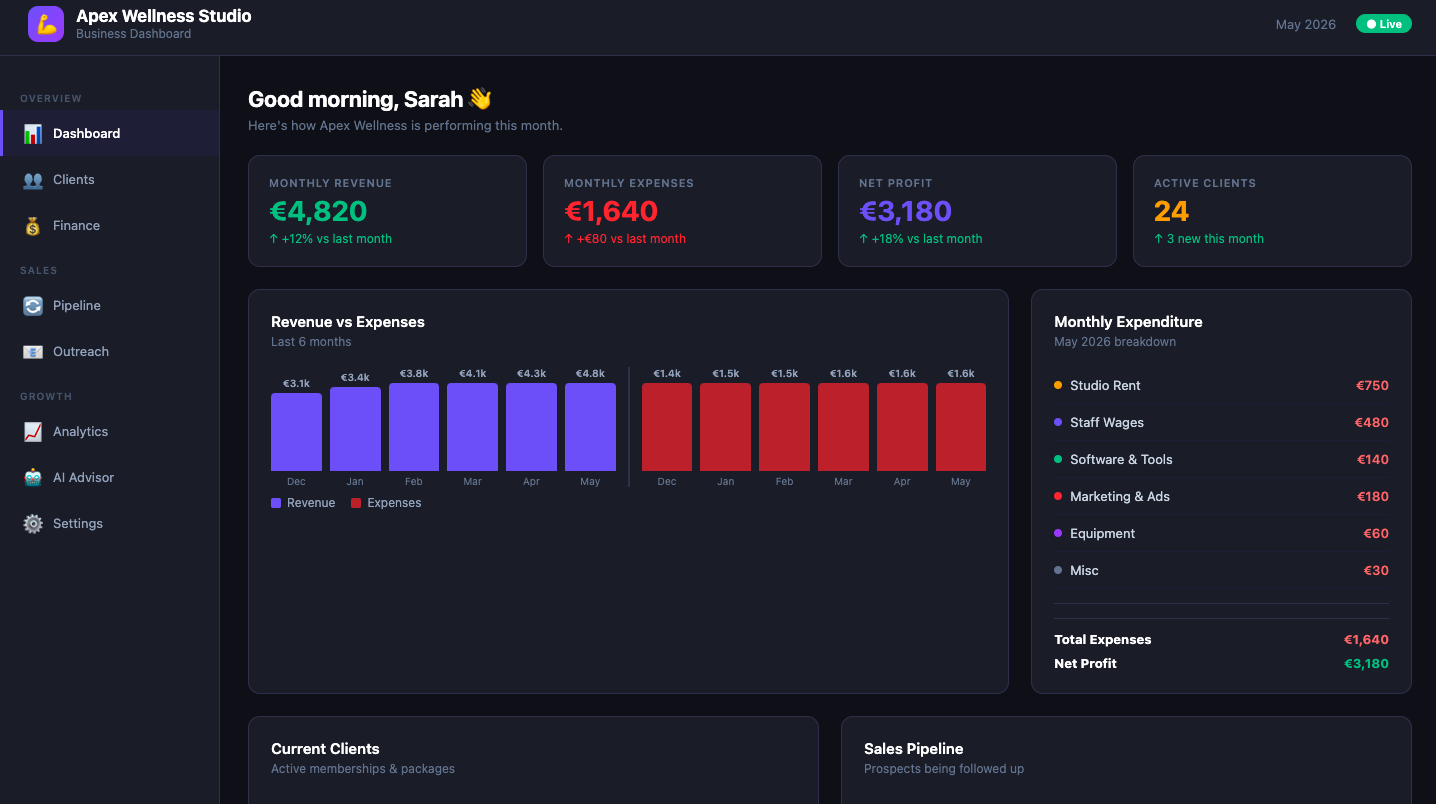Open the Finance section
This screenshot has height=804, width=1436.
pyautogui.click(x=110, y=225)
